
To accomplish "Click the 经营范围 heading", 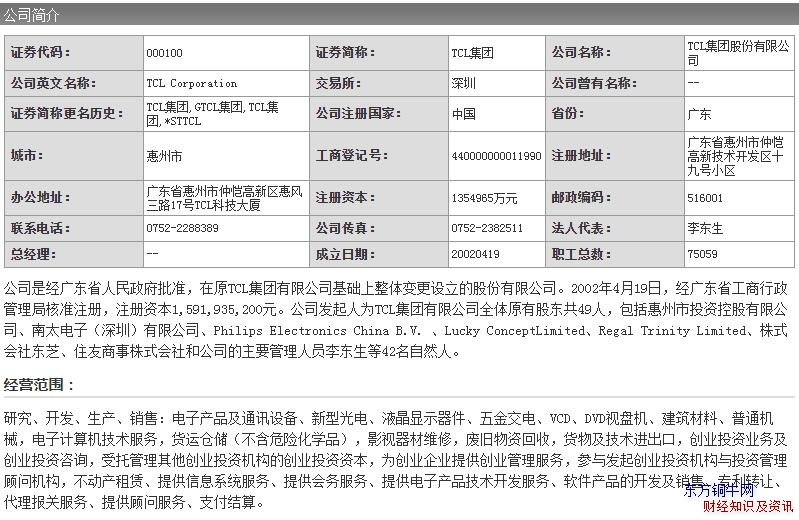I will point(38,384).
